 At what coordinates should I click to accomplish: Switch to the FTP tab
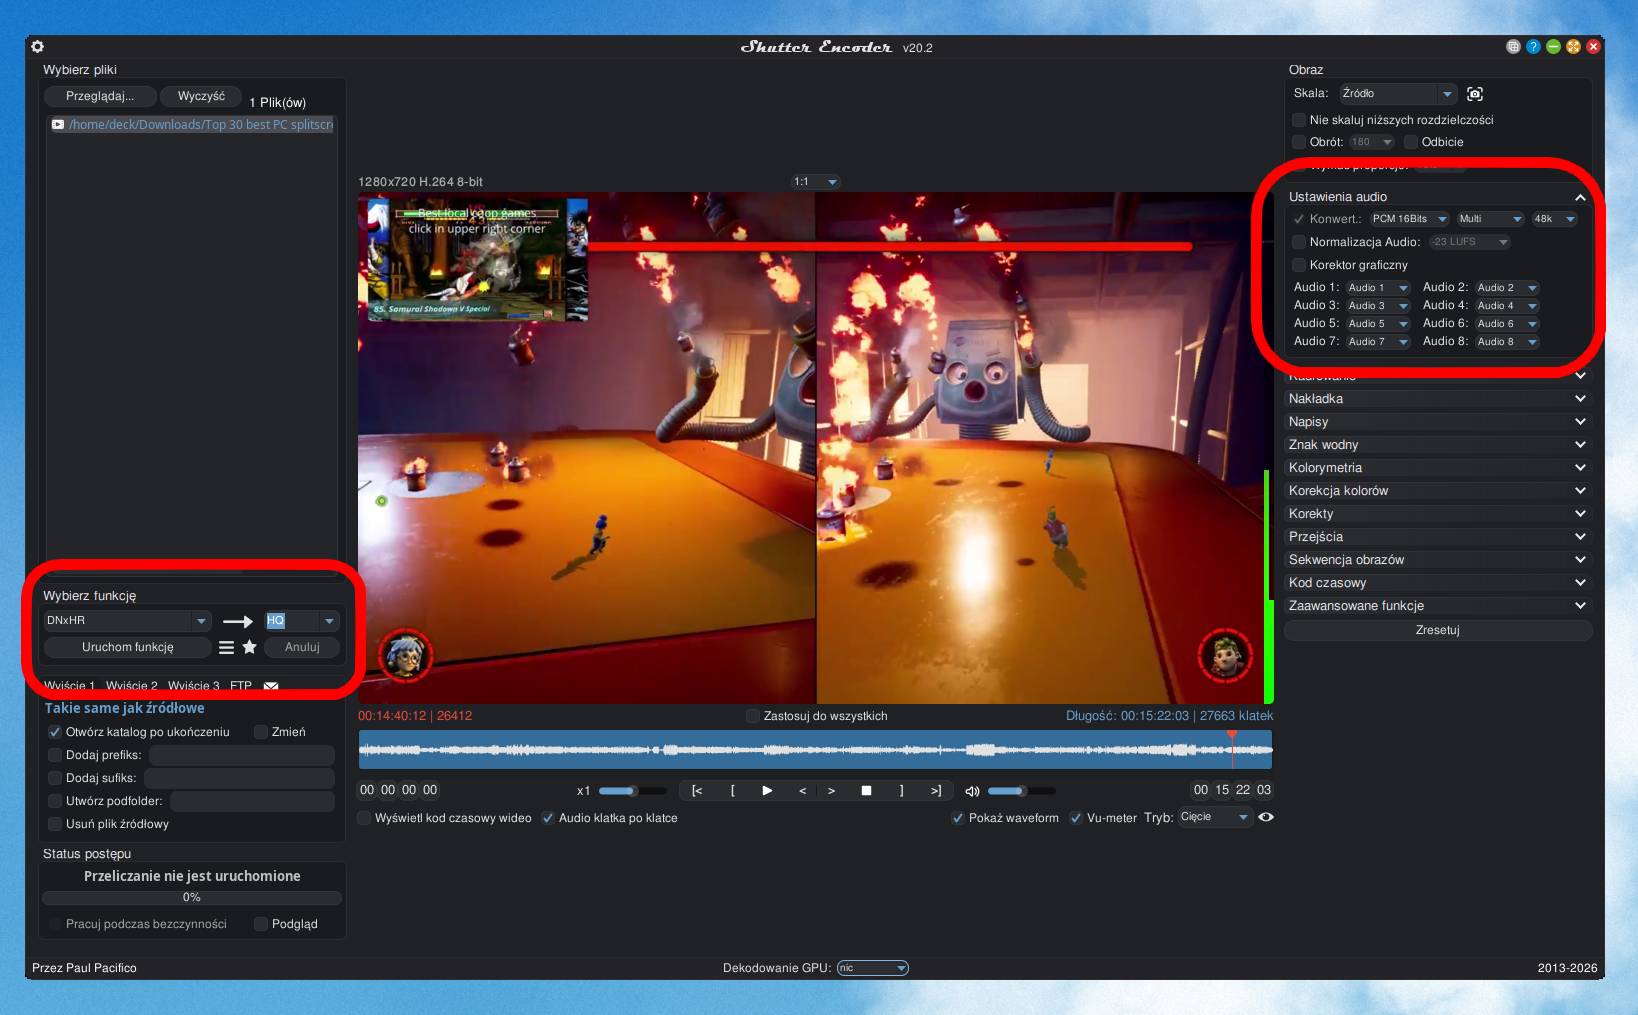241,686
